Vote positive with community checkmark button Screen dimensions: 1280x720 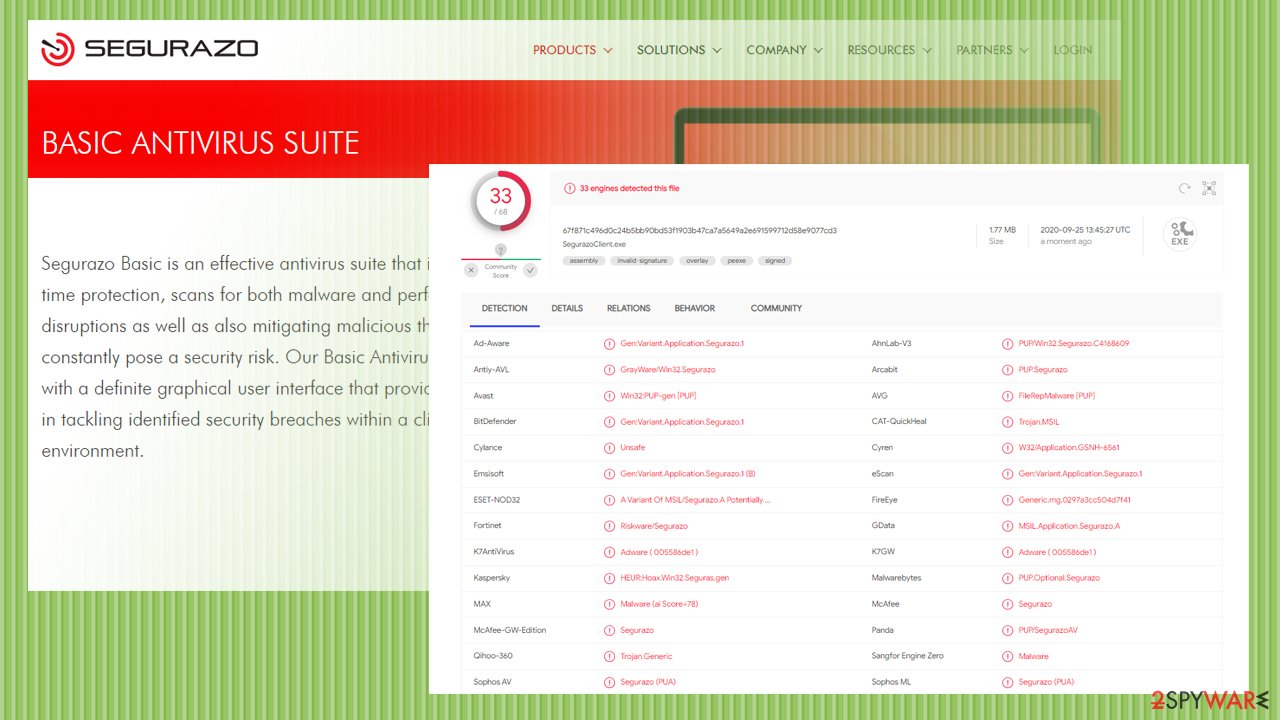(530, 270)
